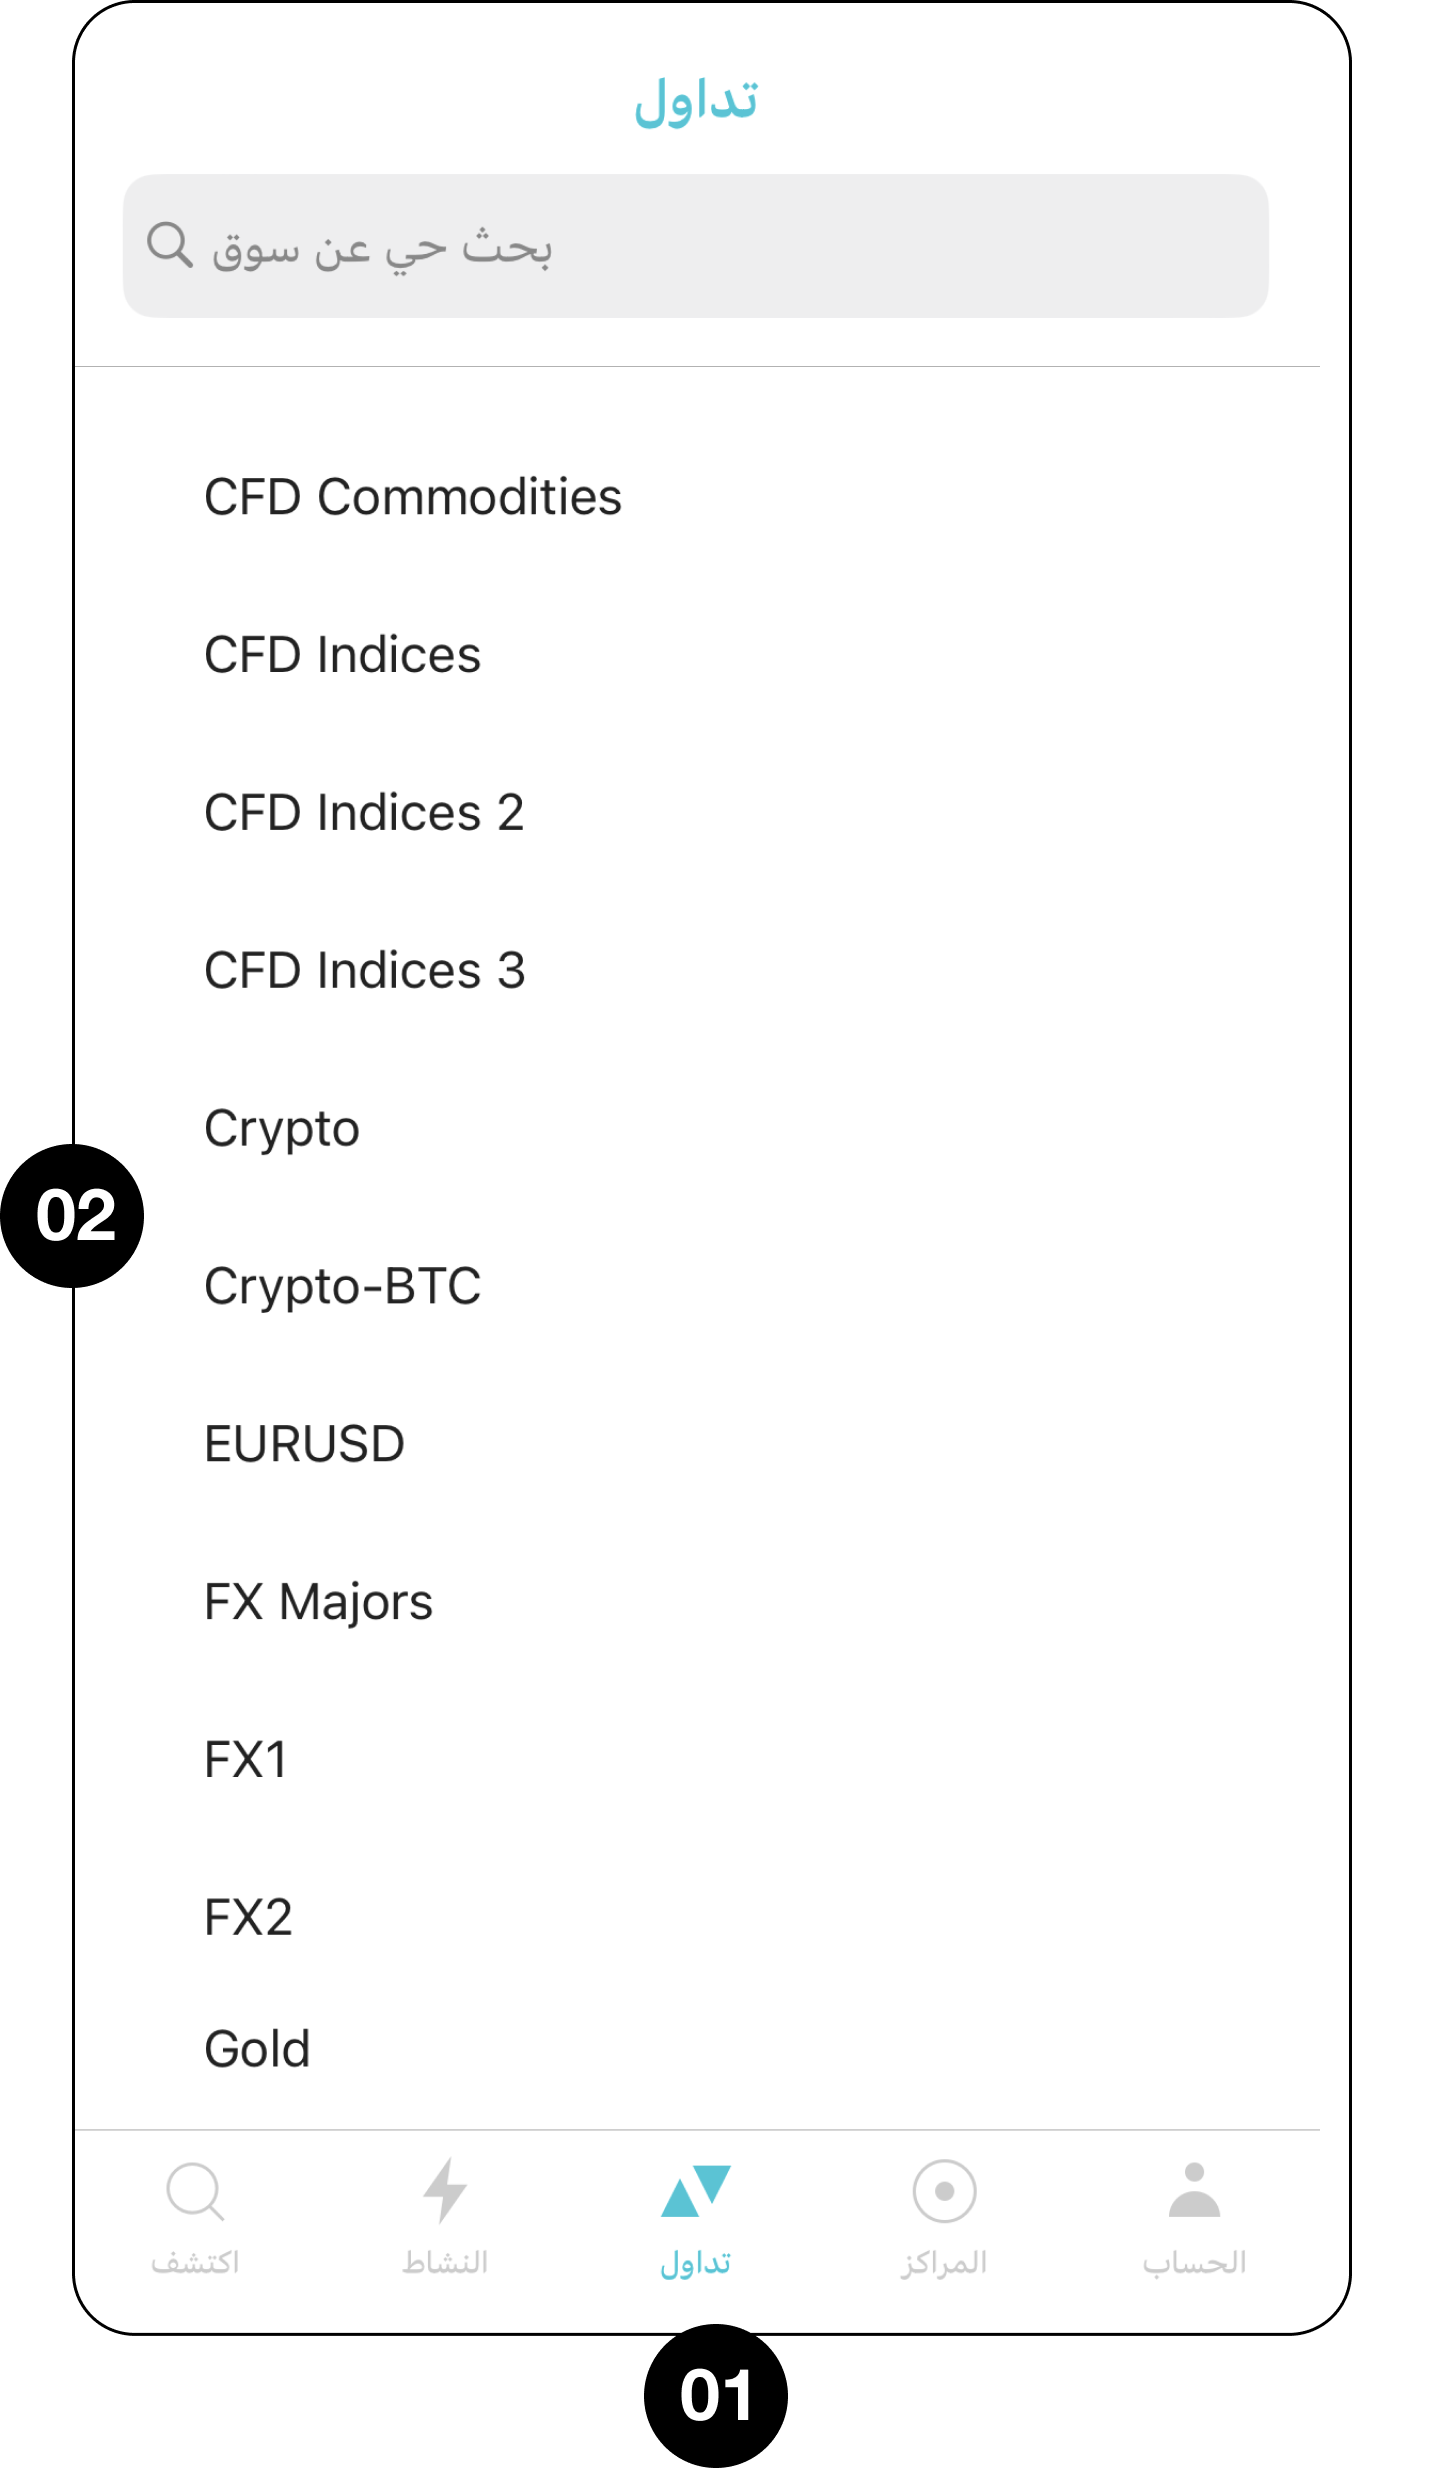Tap the magnifier icon in search bar
The height and width of the screenshot is (2468, 1440).
[170, 245]
